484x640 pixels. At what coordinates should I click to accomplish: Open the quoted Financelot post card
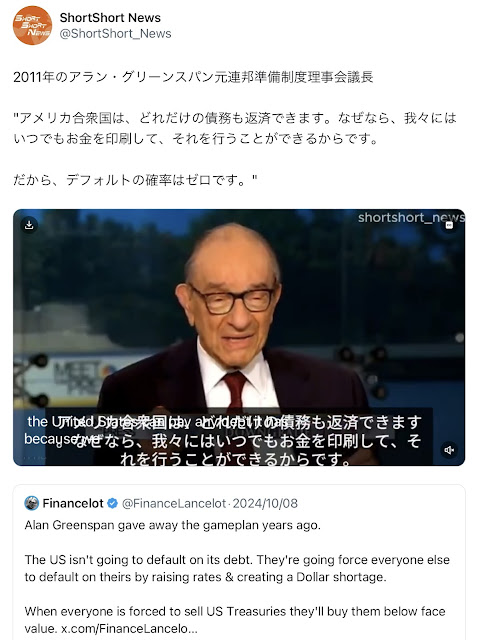point(239,562)
